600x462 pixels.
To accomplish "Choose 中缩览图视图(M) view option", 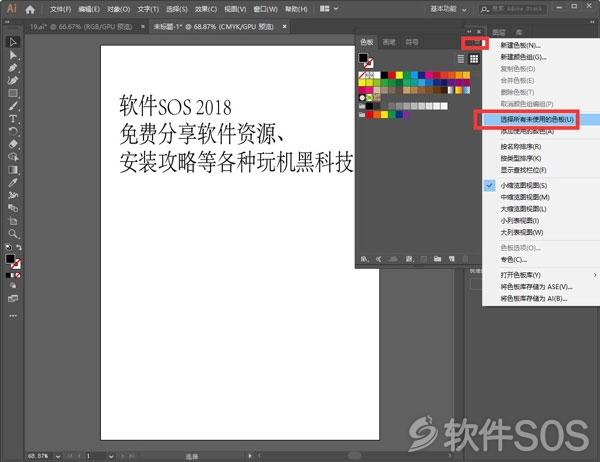I will (525, 198).
